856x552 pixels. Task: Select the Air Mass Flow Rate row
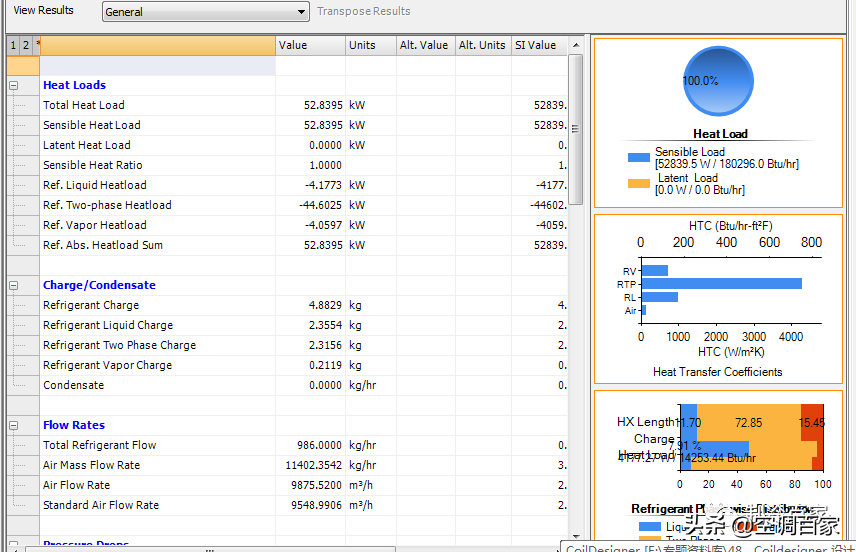(91, 465)
